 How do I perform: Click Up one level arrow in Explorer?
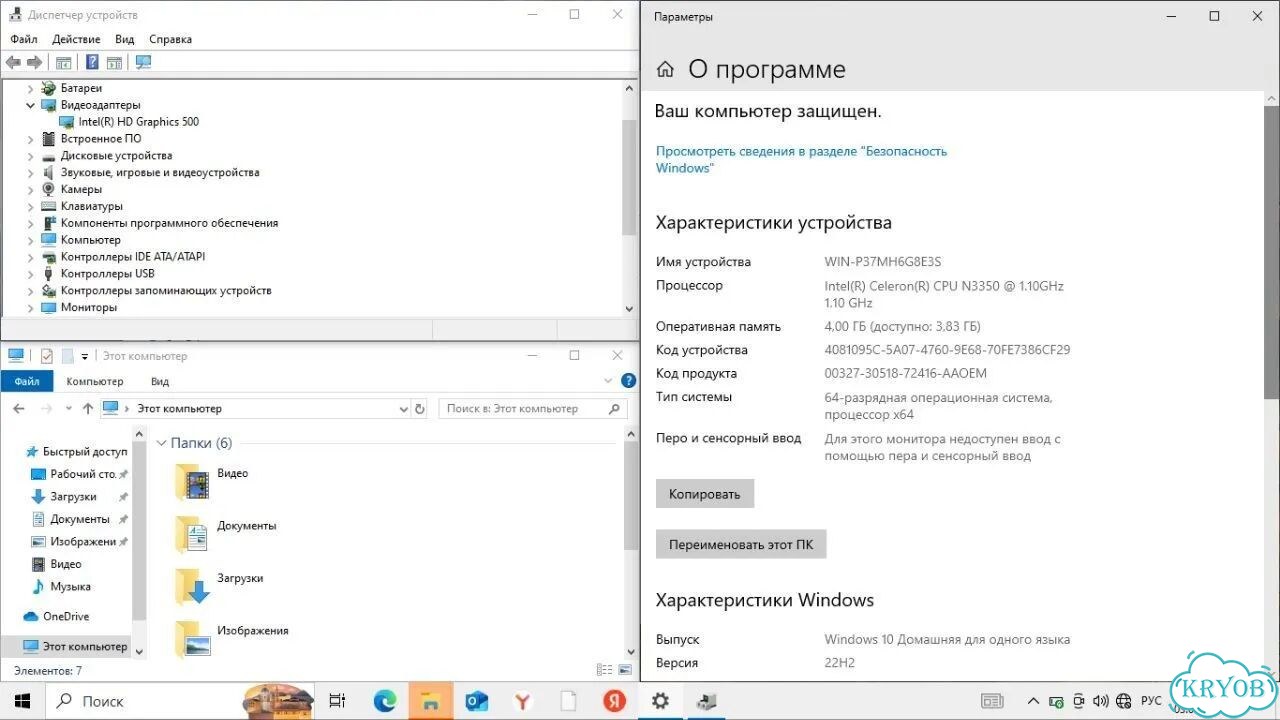[88, 409]
